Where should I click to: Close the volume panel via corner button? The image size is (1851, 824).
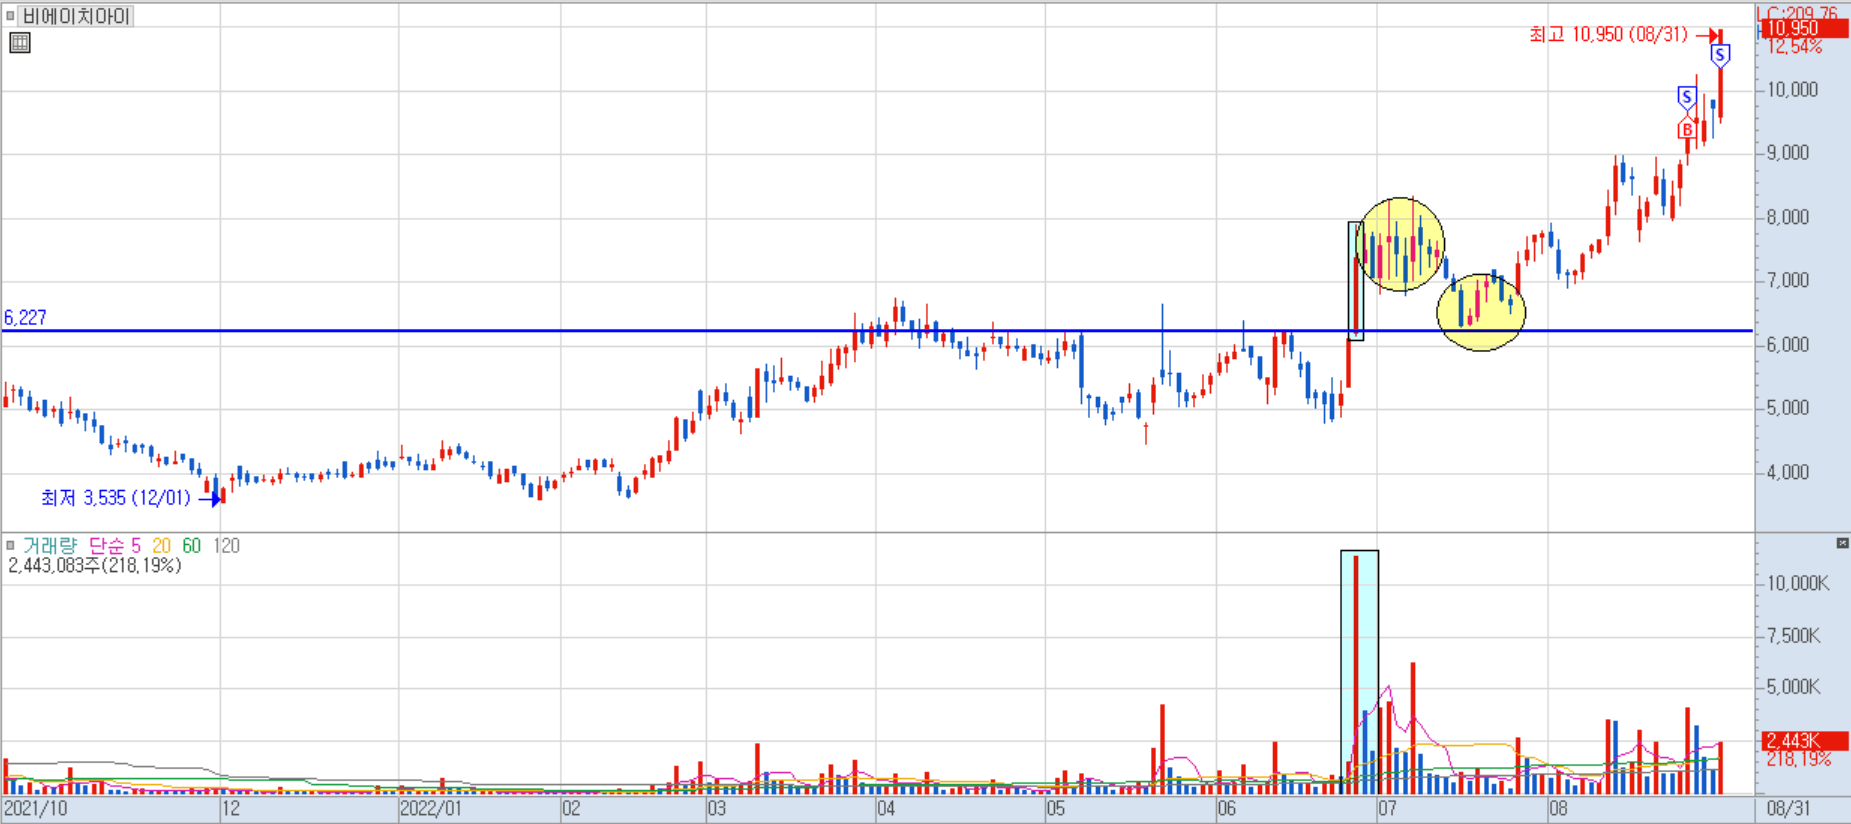point(1843,543)
